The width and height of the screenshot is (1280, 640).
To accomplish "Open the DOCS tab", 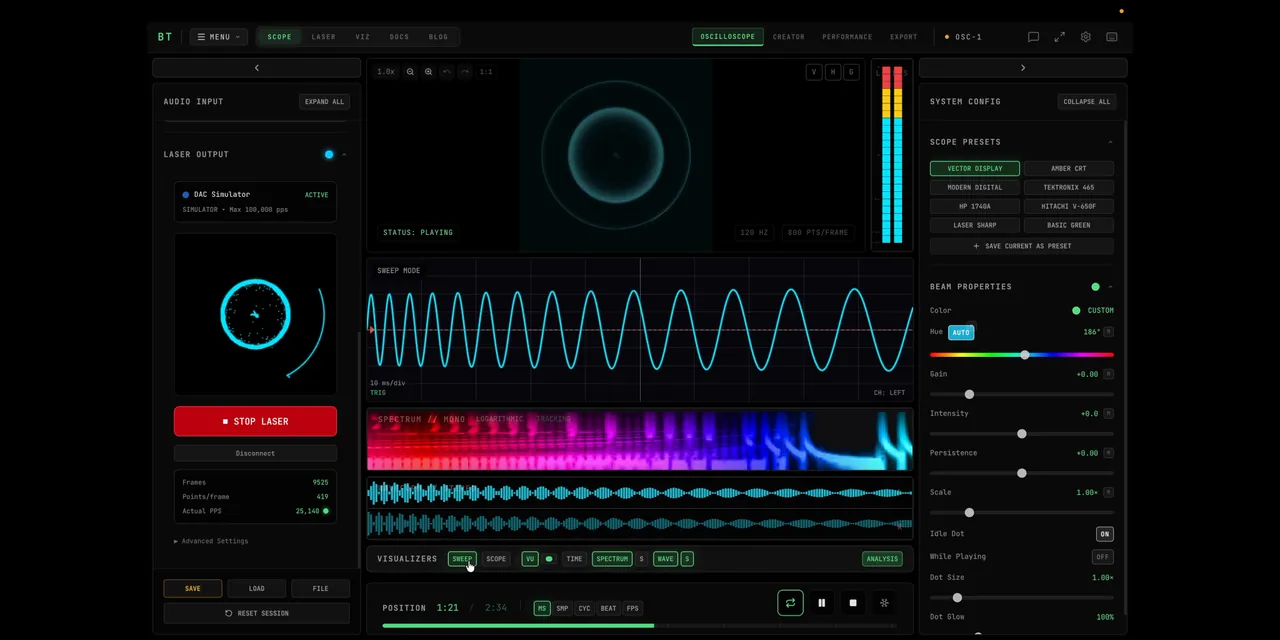I will click(399, 37).
